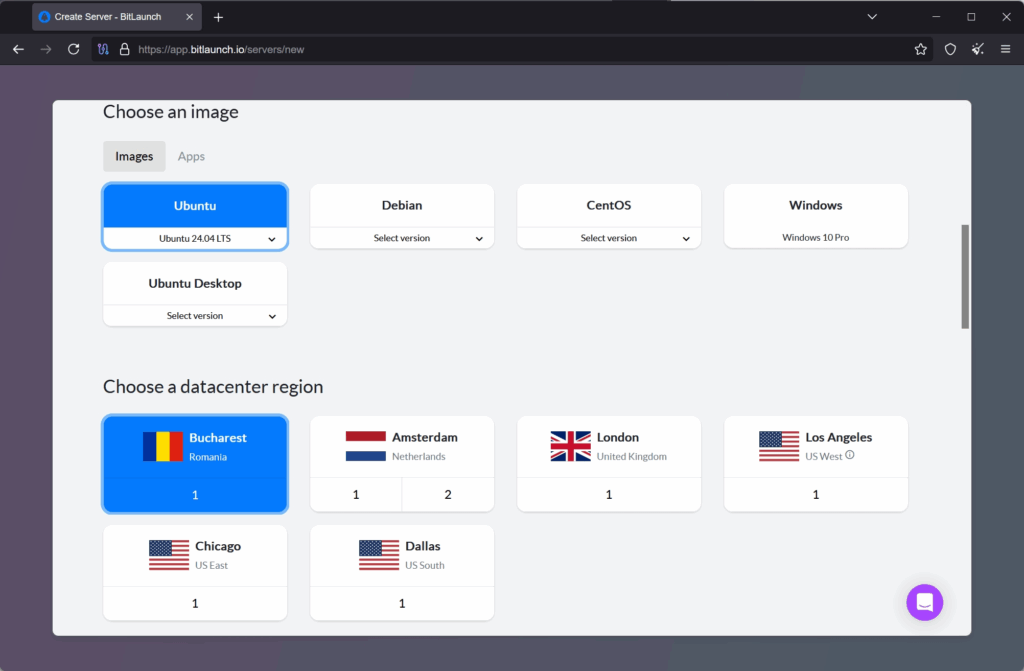
Task: Open the Debian Select version dropdown
Action: click(402, 238)
